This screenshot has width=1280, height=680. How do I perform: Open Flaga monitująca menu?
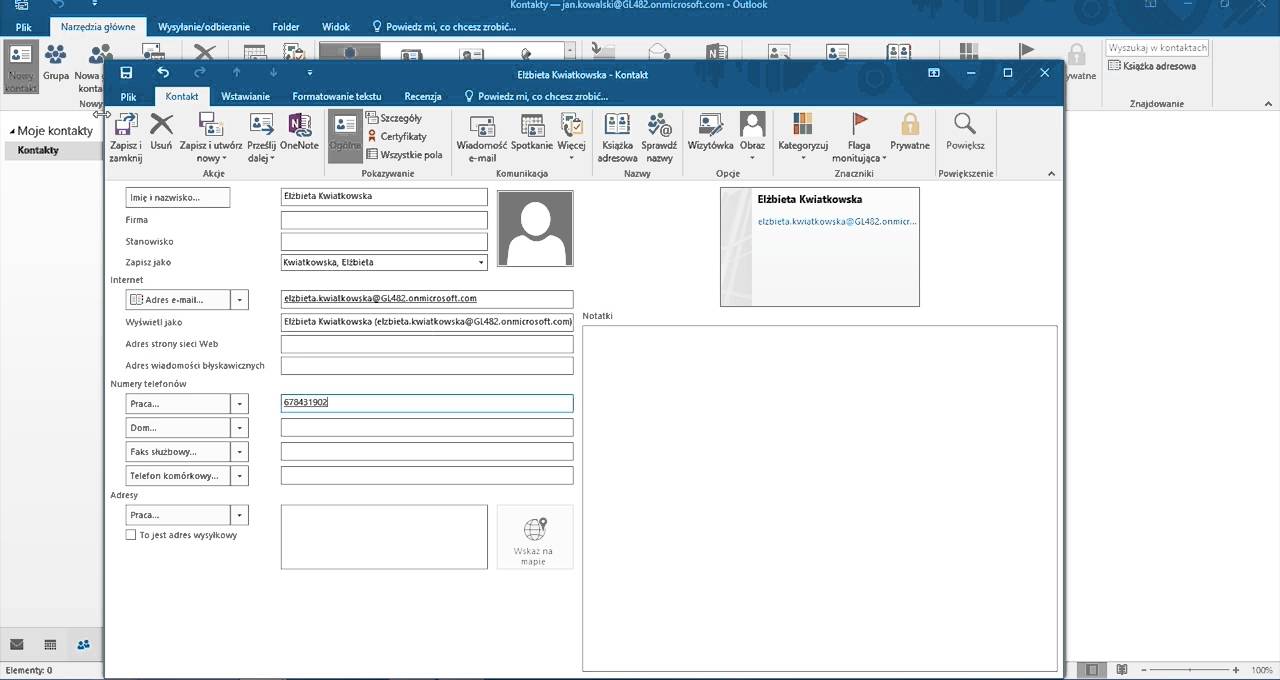coord(858,137)
